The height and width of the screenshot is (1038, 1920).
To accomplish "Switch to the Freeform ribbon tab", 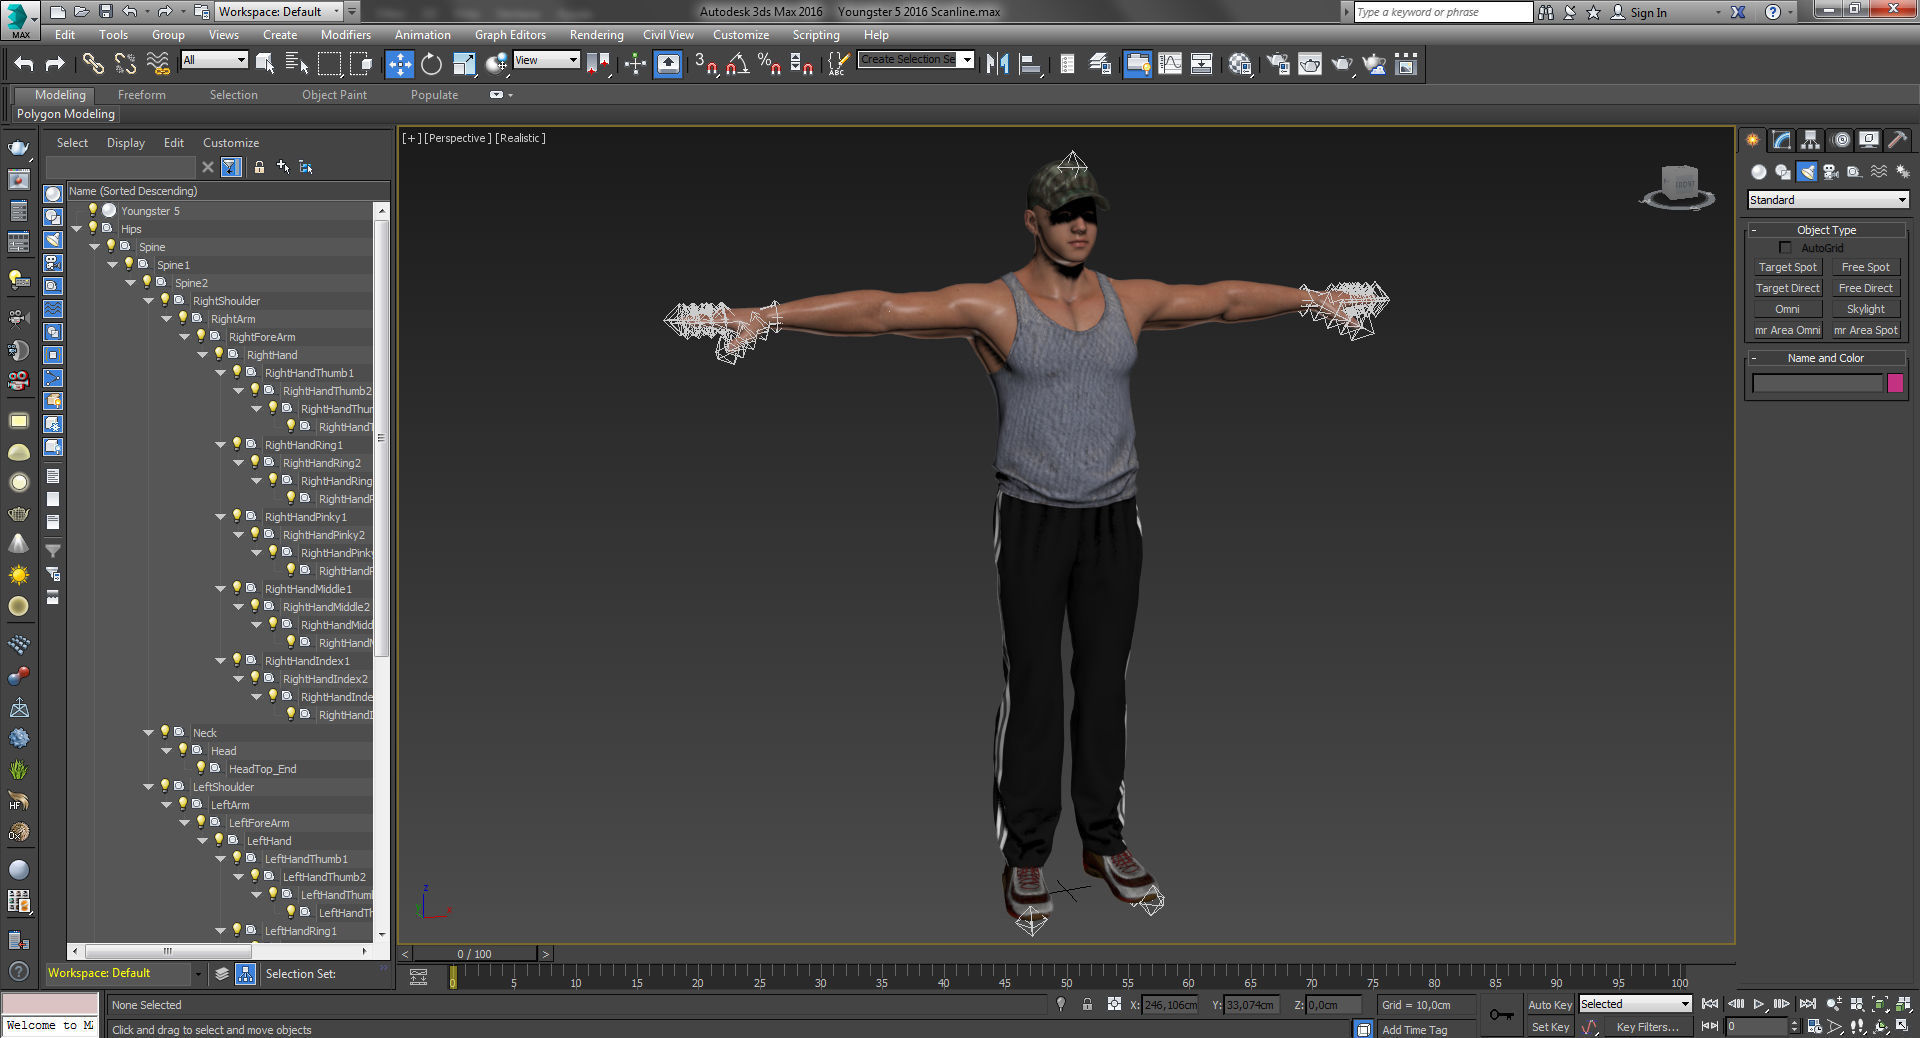I will [x=142, y=95].
